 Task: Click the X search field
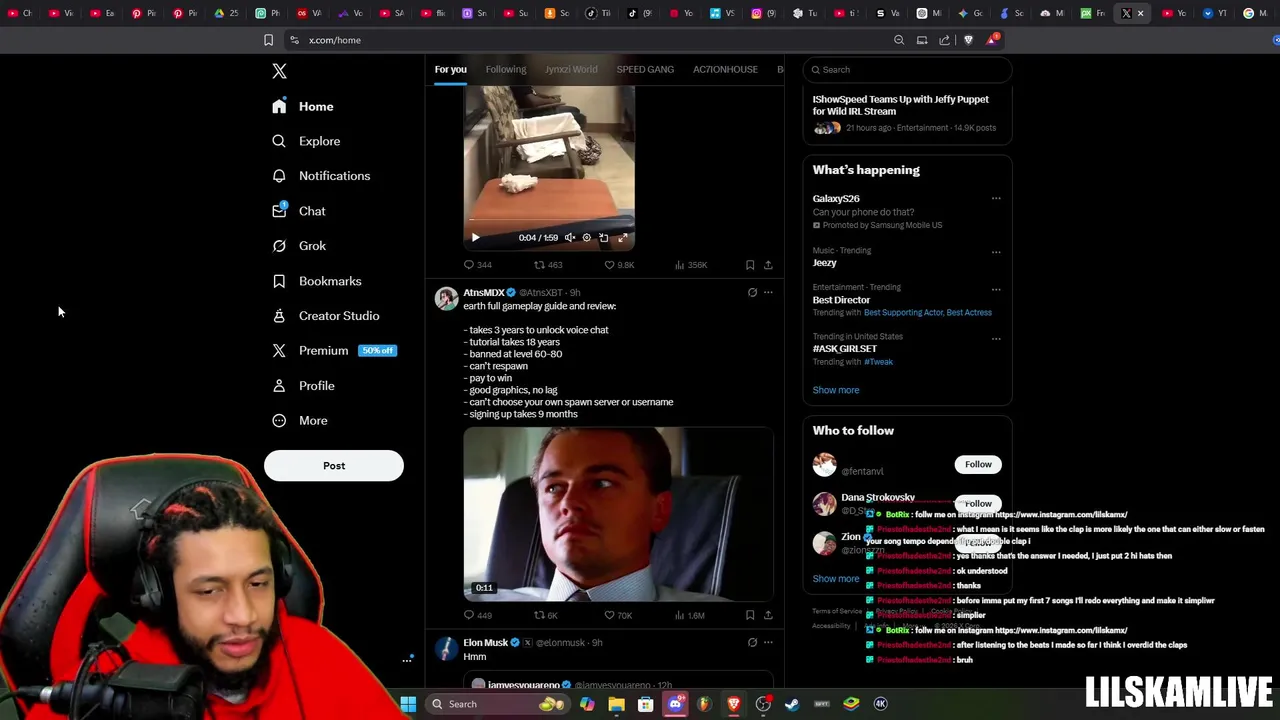(x=907, y=70)
